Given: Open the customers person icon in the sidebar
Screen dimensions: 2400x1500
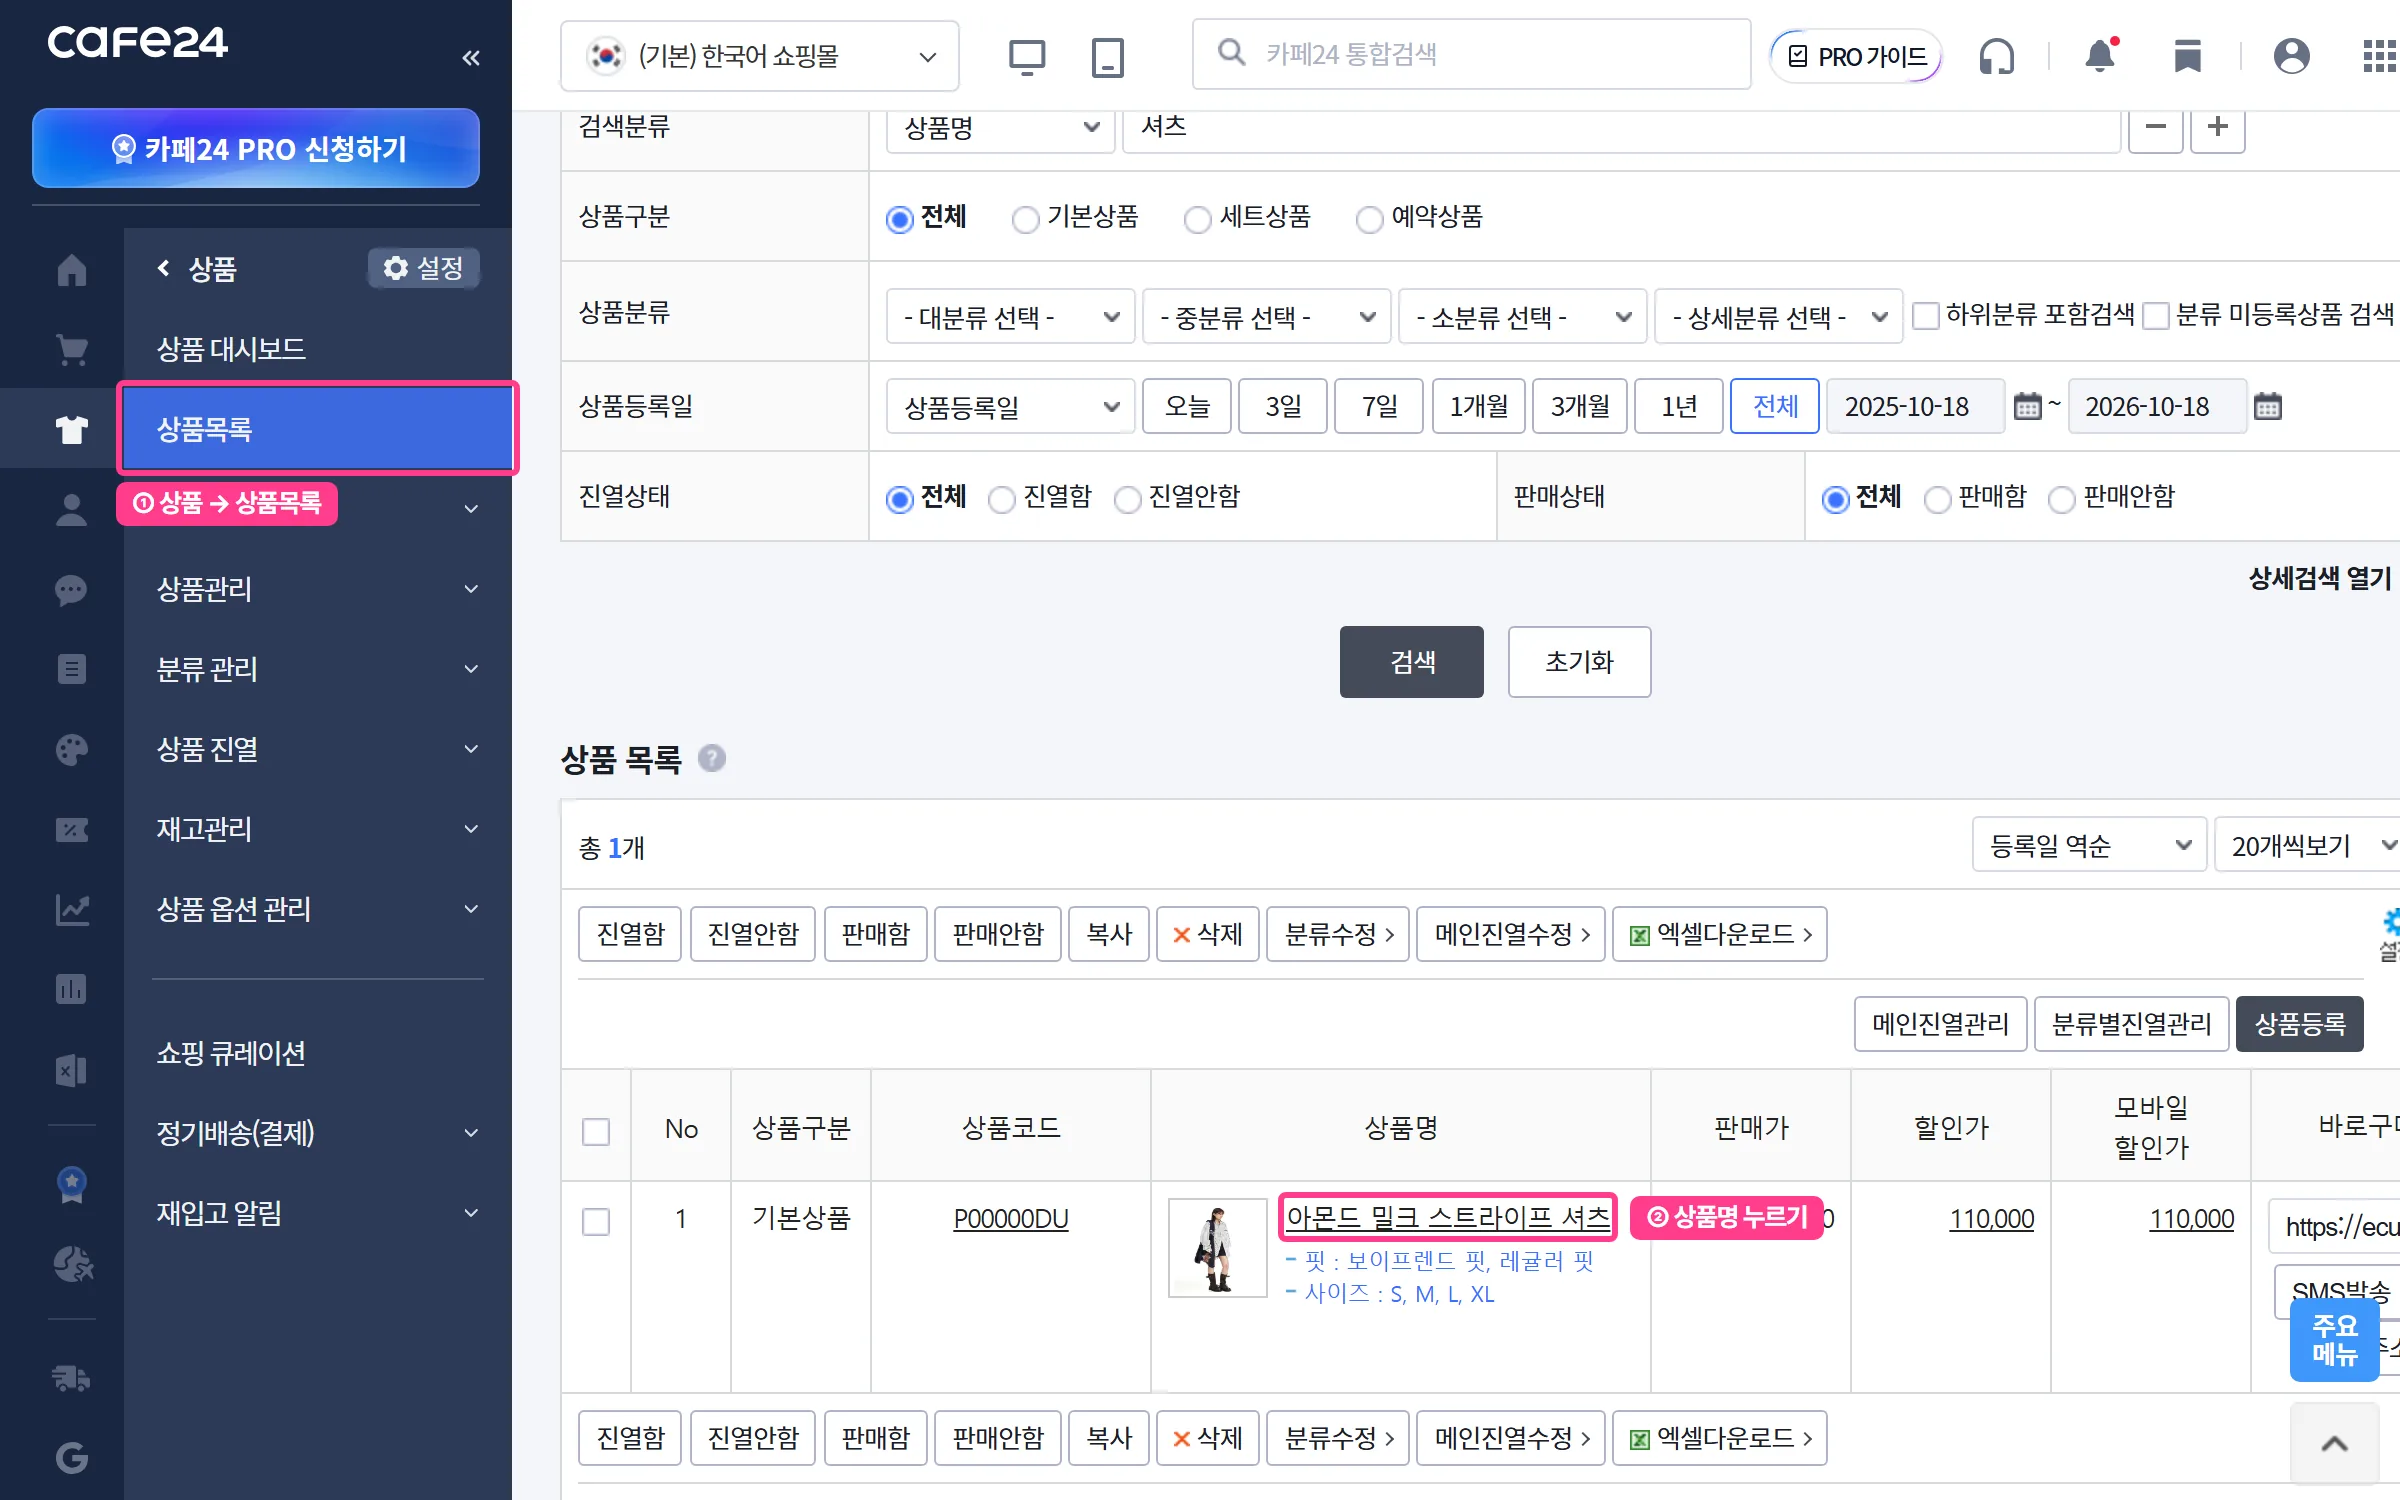Looking at the screenshot, I should pos(71,509).
